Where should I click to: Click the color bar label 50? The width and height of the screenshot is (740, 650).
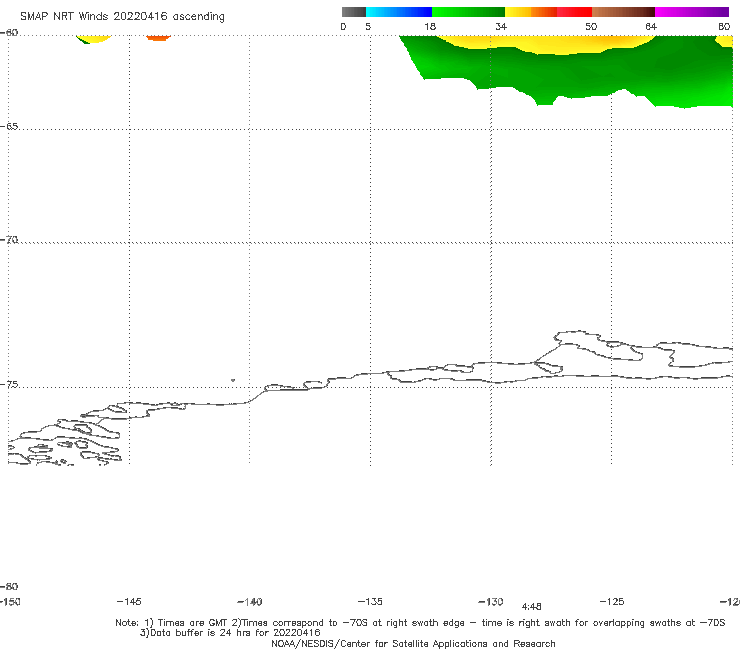coord(591,27)
